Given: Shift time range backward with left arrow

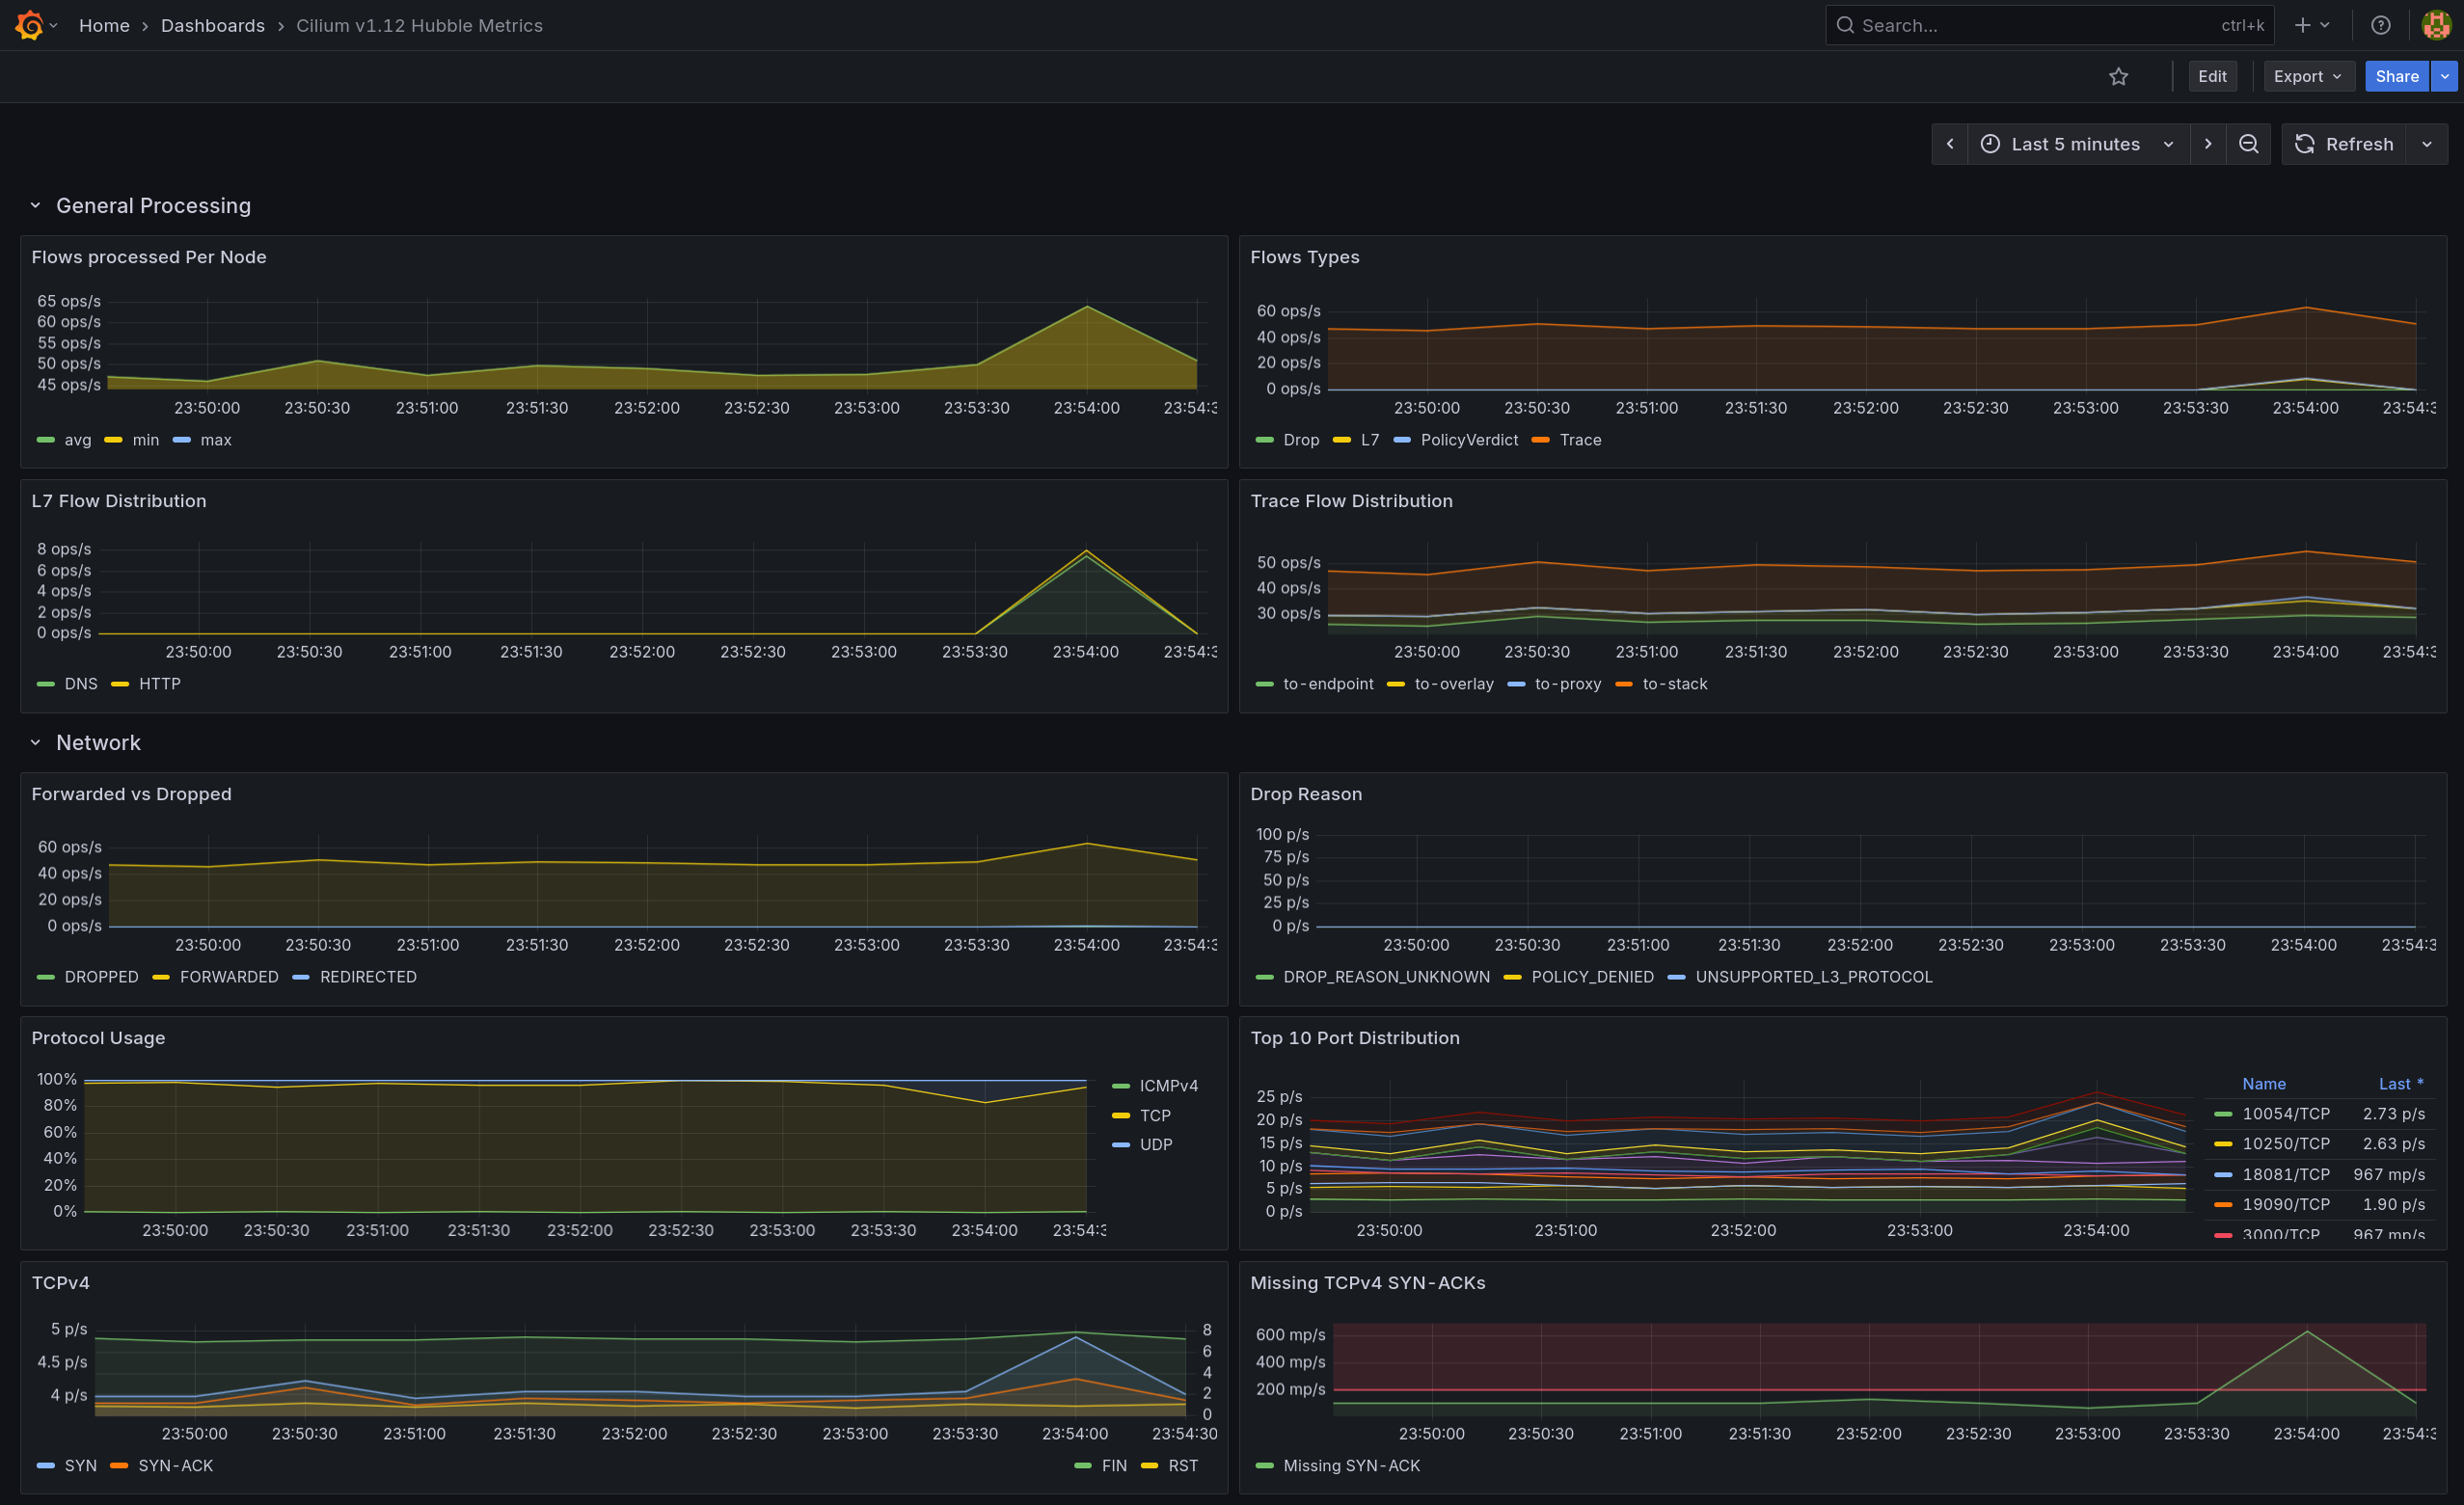Looking at the screenshot, I should point(1949,144).
